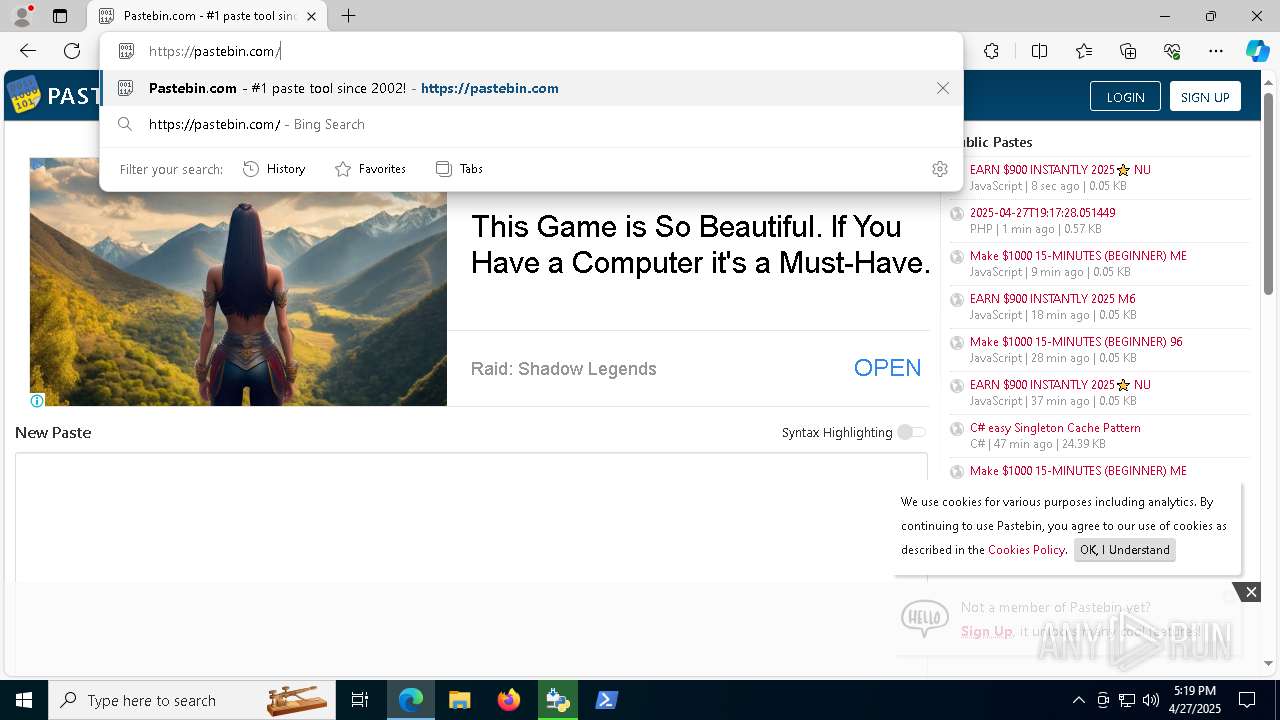The height and width of the screenshot is (720, 1280).
Task: Open File Explorer from taskbar
Action: (x=460, y=700)
